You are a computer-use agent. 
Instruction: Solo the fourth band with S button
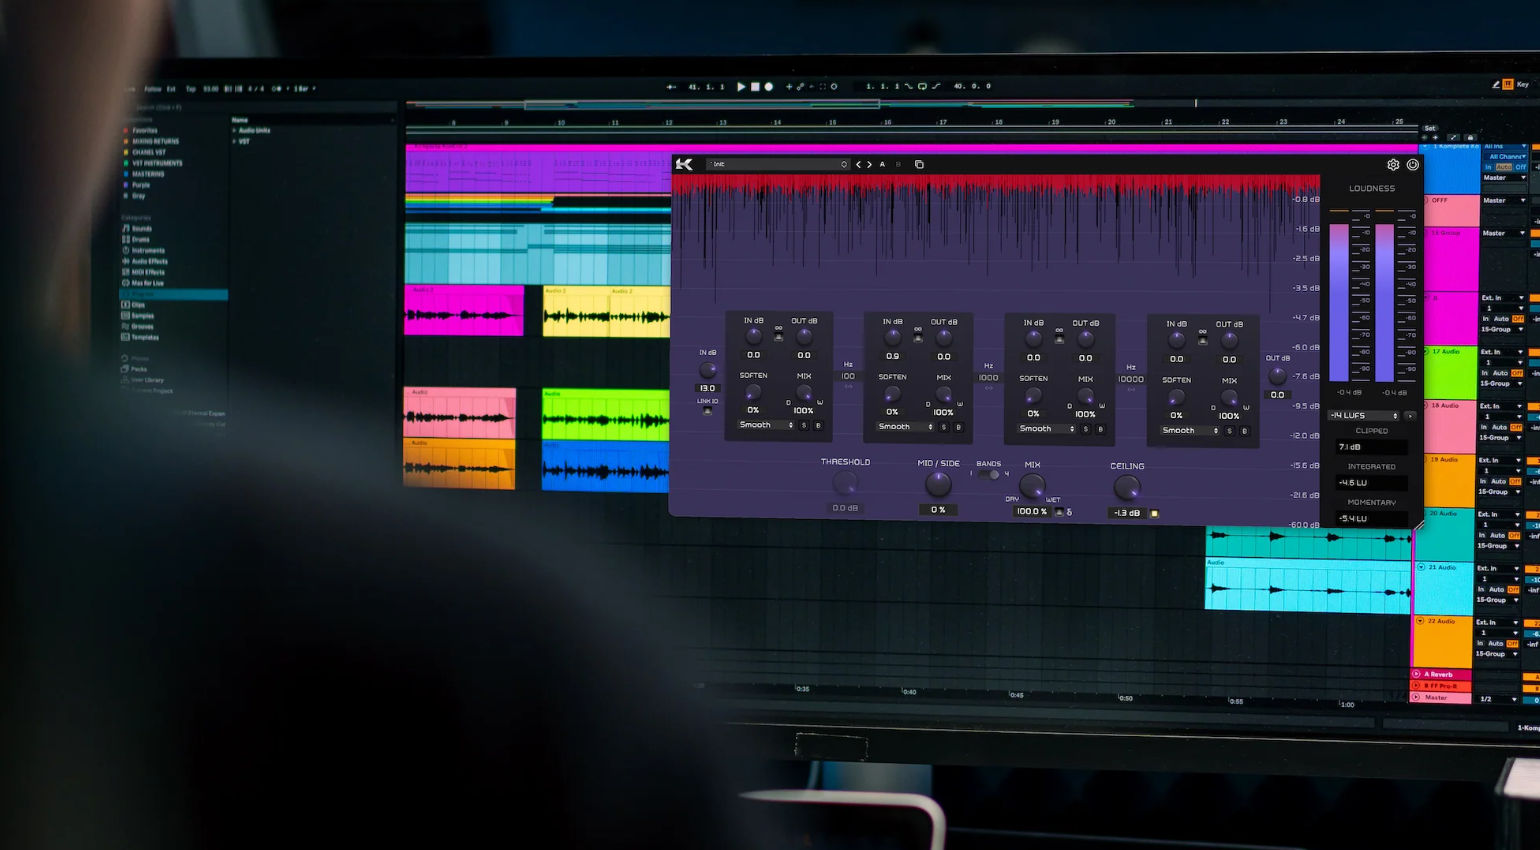tap(1229, 432)
